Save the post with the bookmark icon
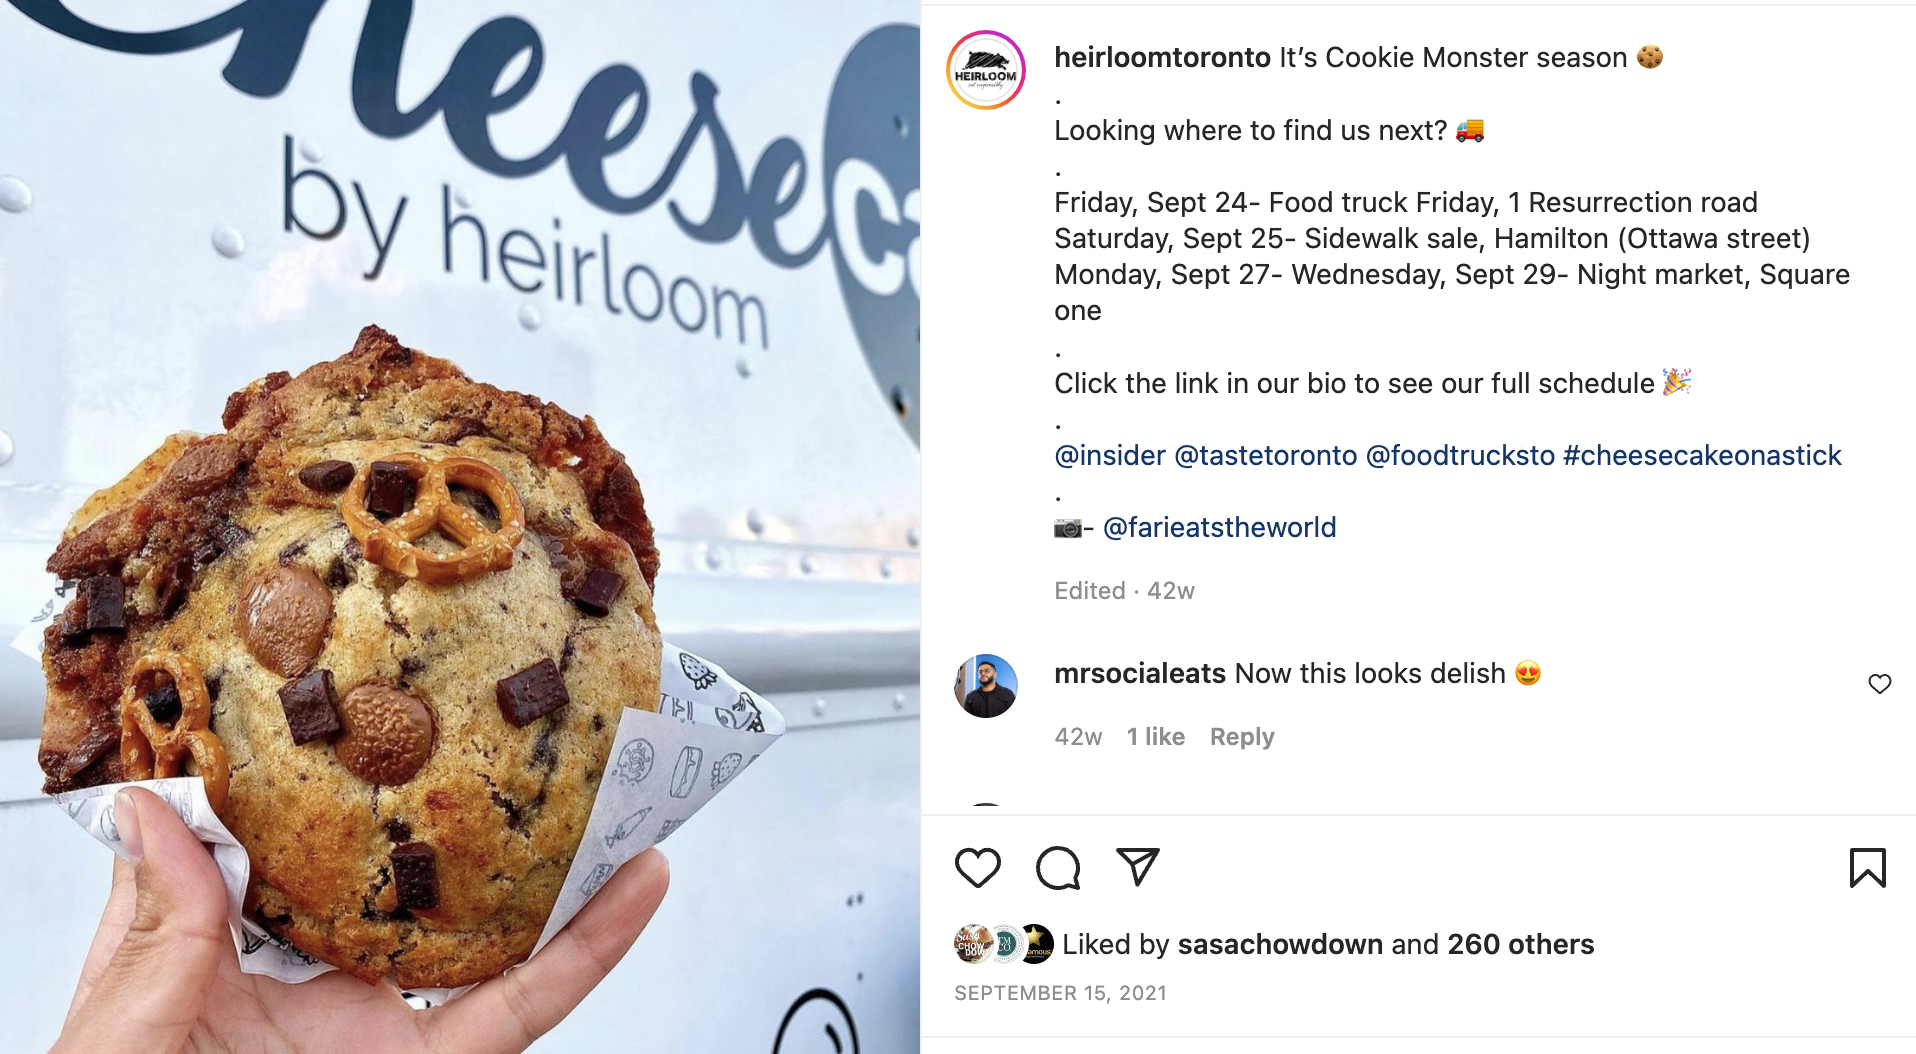The height and width of the screenshot is (1054, 1916). point(1867,867)
